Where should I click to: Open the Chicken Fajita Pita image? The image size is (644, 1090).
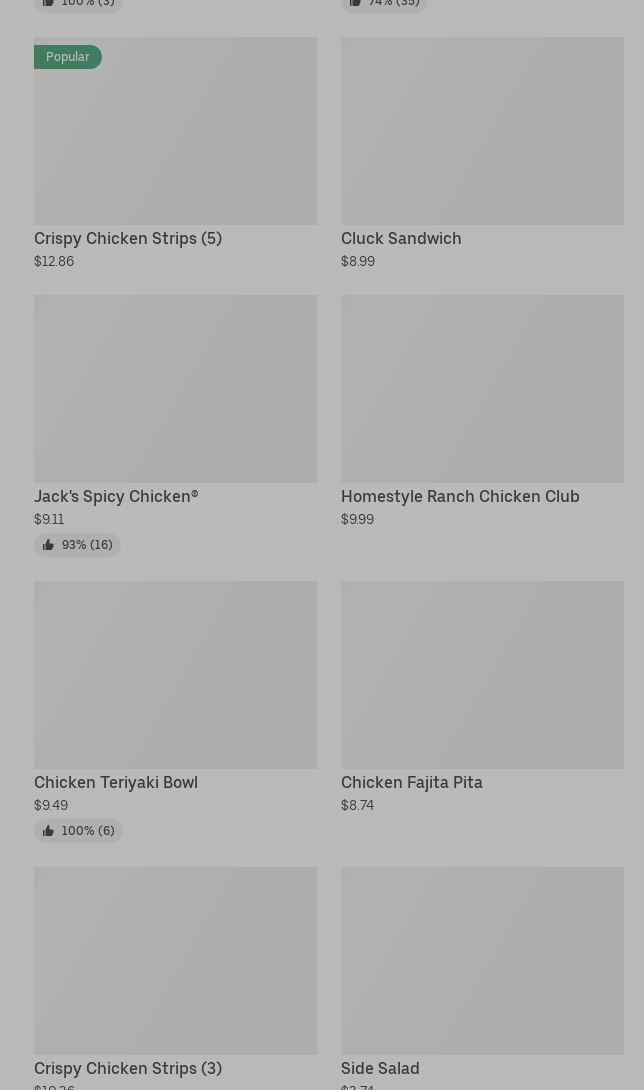click(482, 675)
